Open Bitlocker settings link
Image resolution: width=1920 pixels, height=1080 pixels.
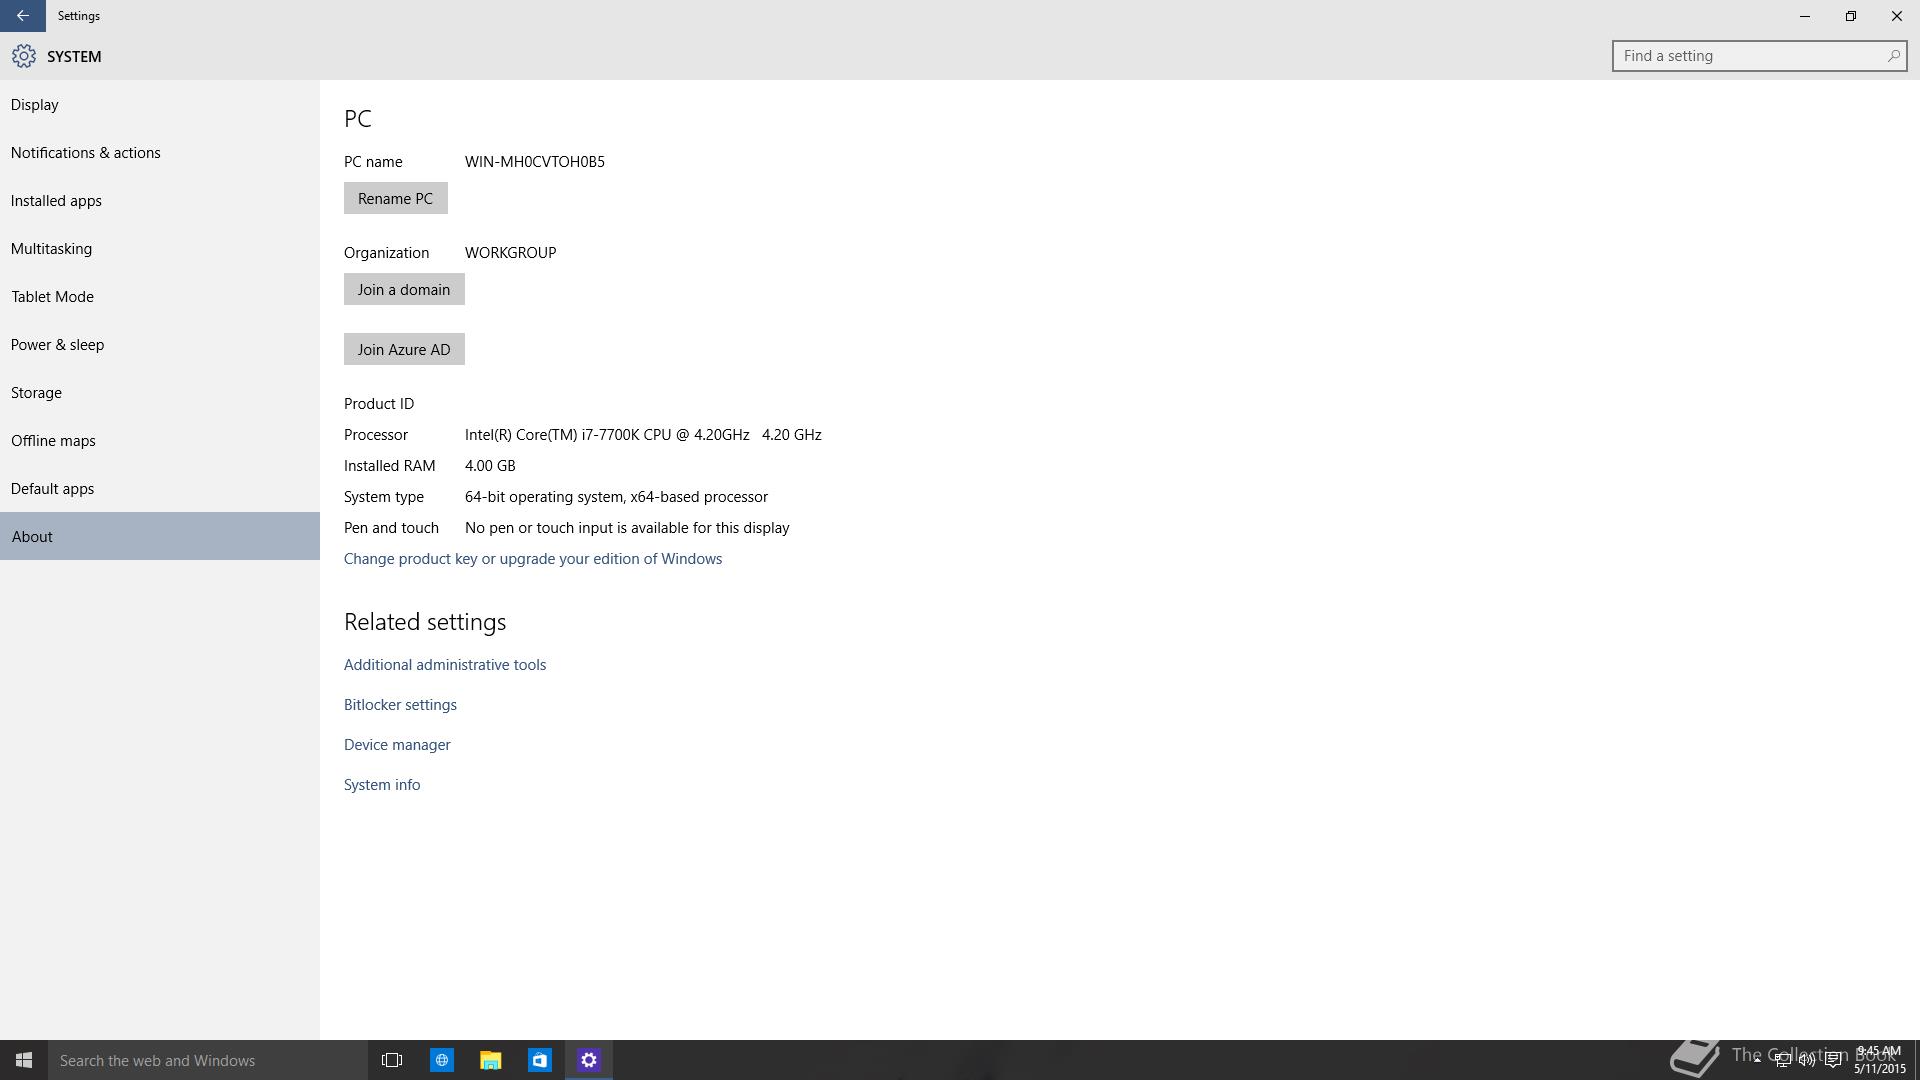[x=400, y=705]
